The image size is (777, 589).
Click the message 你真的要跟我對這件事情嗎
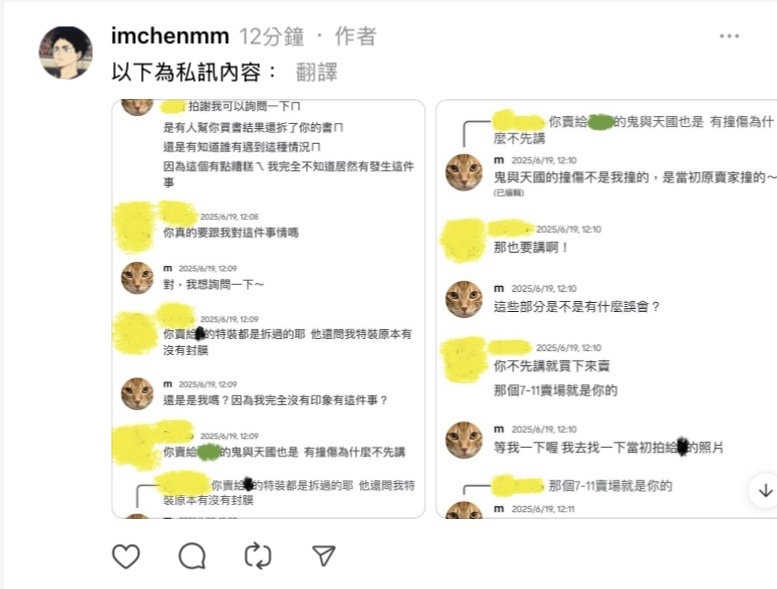click(x=231, y=232)
